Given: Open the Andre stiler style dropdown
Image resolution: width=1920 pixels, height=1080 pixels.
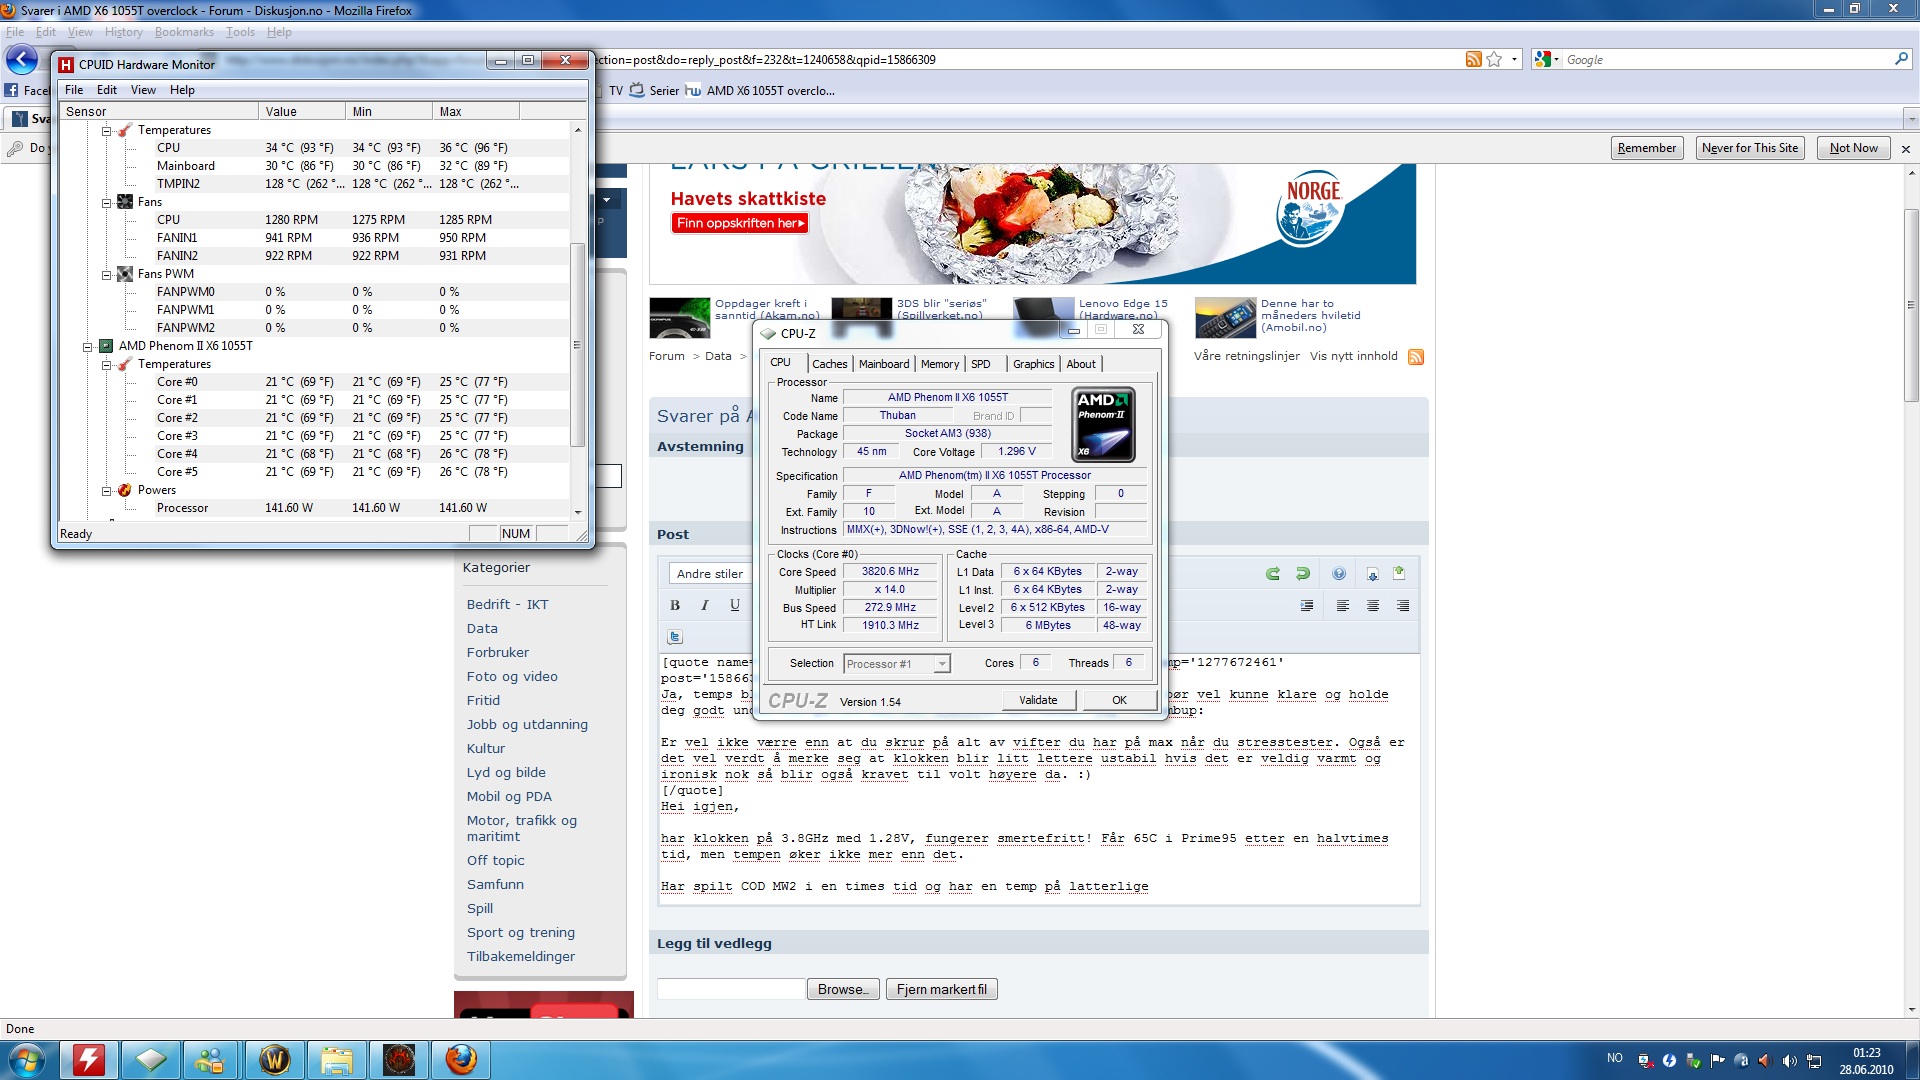Looking at the screenshot, I should click(710, 574).
